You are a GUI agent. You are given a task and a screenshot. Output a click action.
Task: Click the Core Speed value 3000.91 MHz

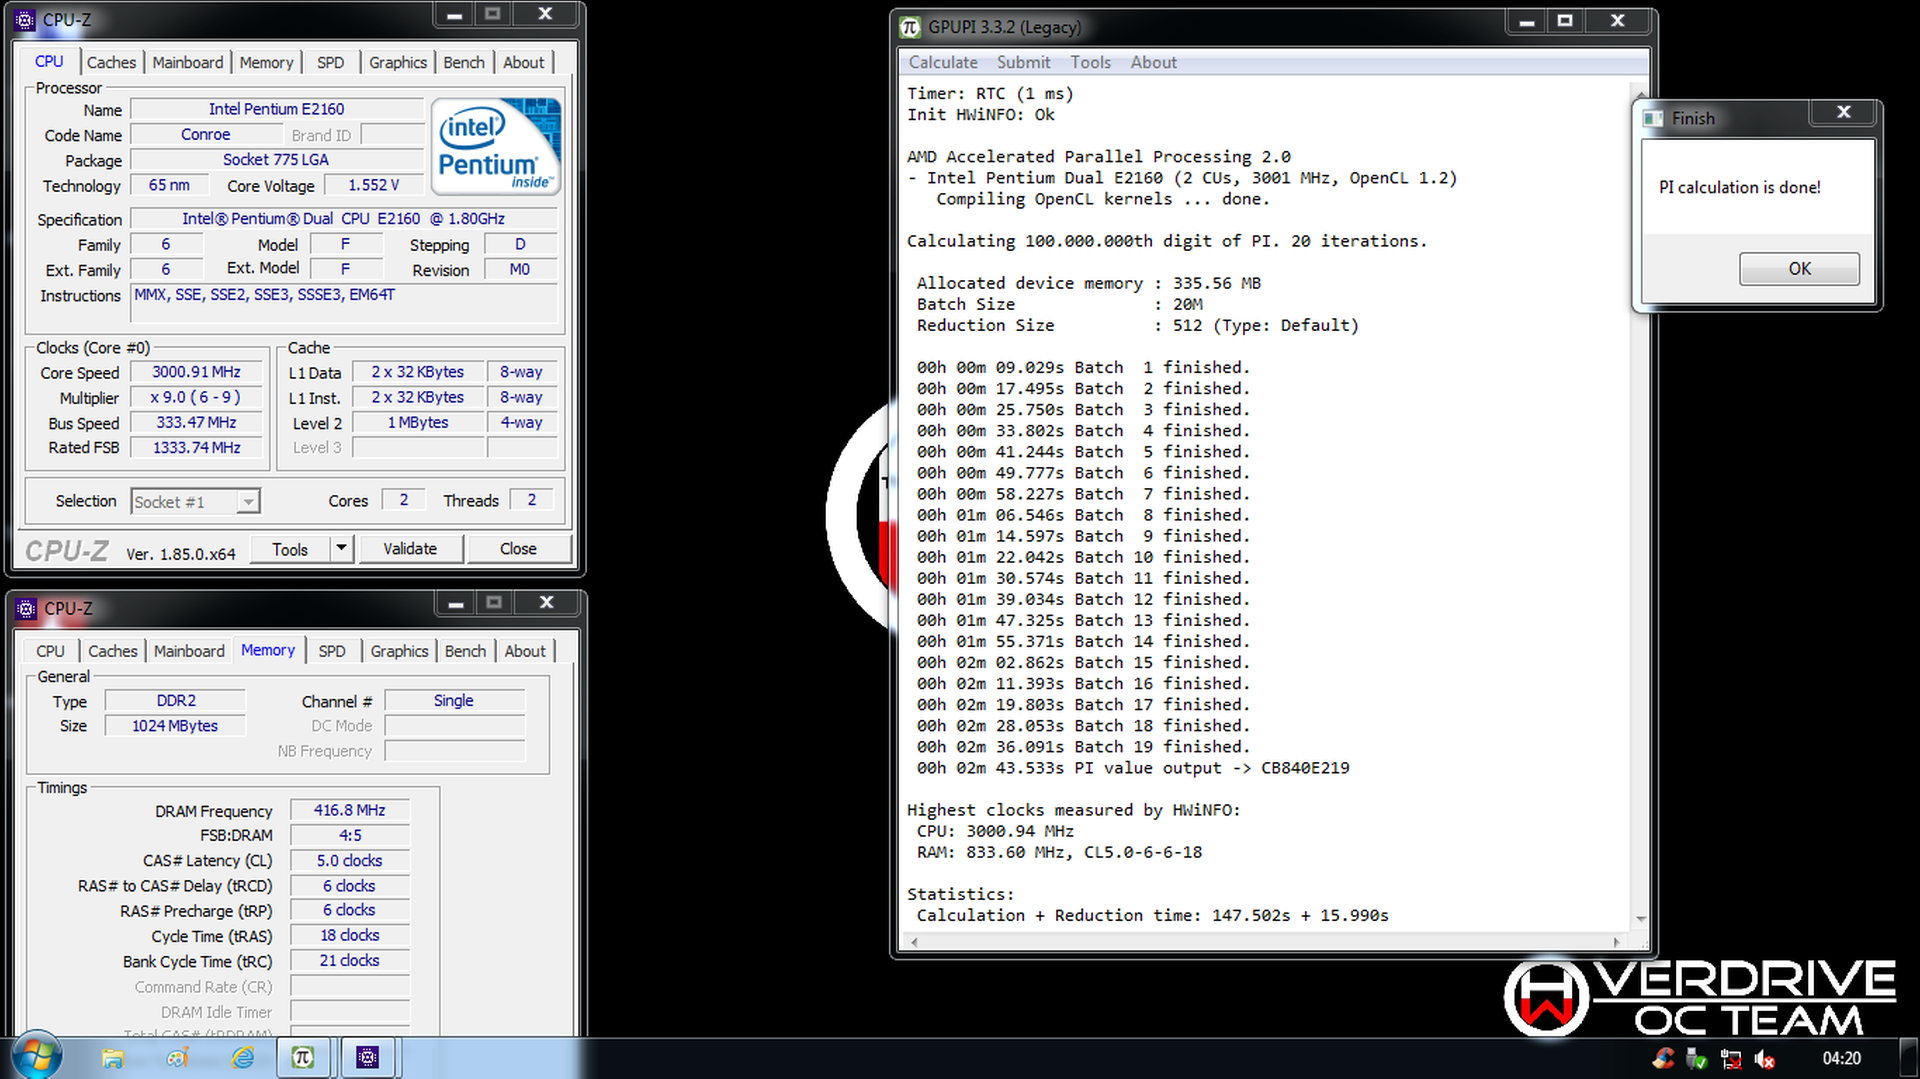[197, 372]
